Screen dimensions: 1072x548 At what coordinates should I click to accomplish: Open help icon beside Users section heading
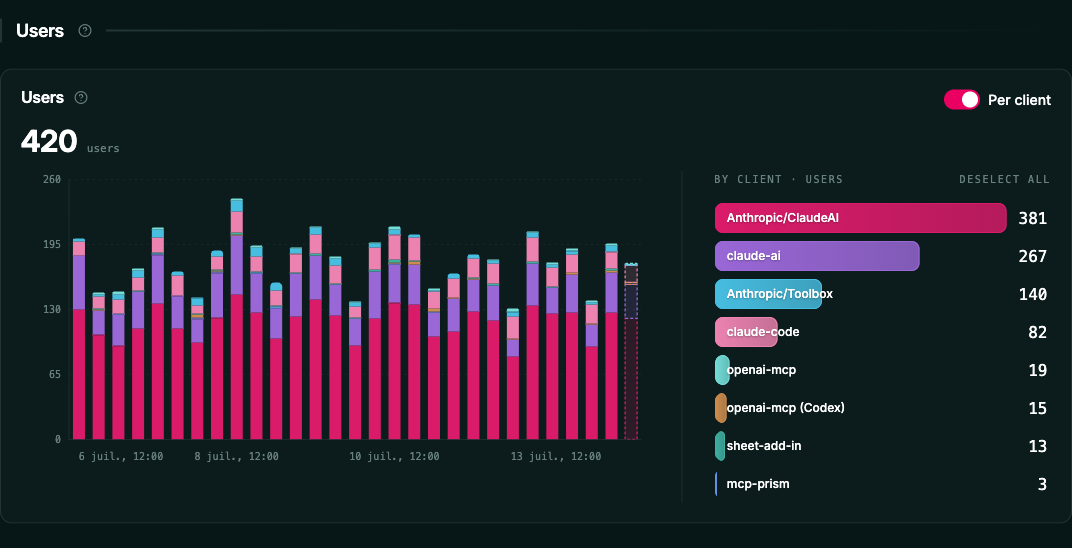(x=85, y=30)
